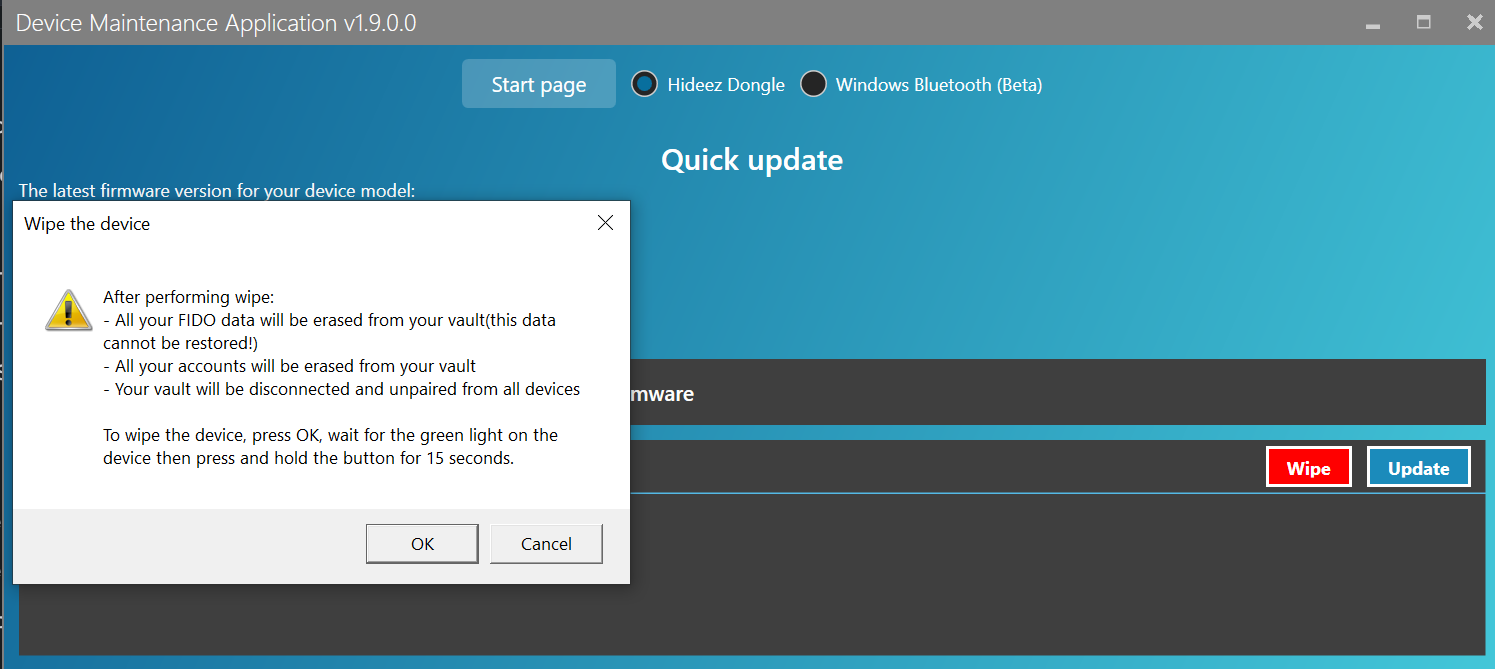Image resolution: width=1495 pixels, height=669 pixels.
Task: Click the latest firmware version label
Action: (217, 190)
